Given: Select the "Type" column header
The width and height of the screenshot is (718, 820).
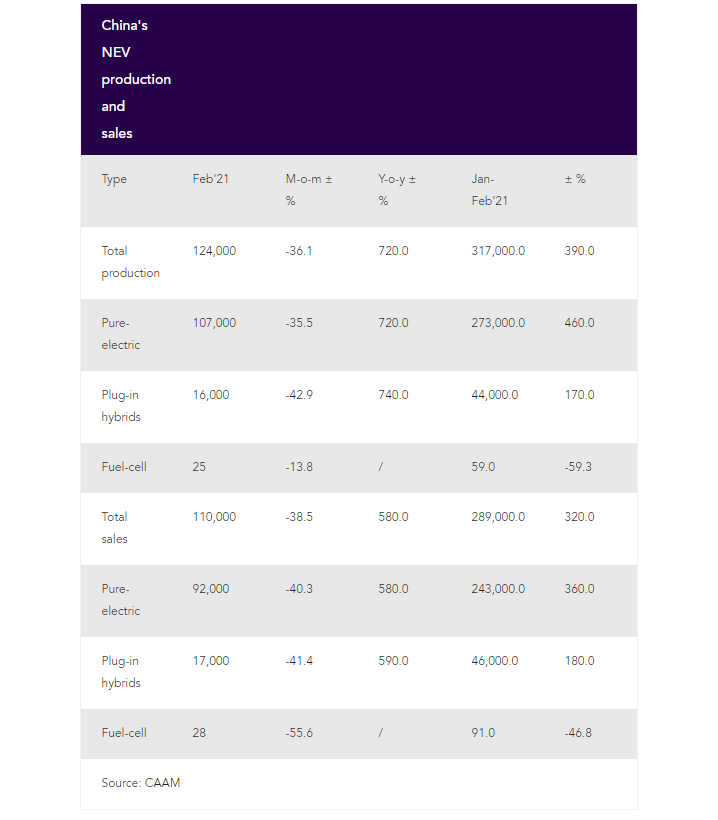Looking at the screenshot, I should (114, 179).
